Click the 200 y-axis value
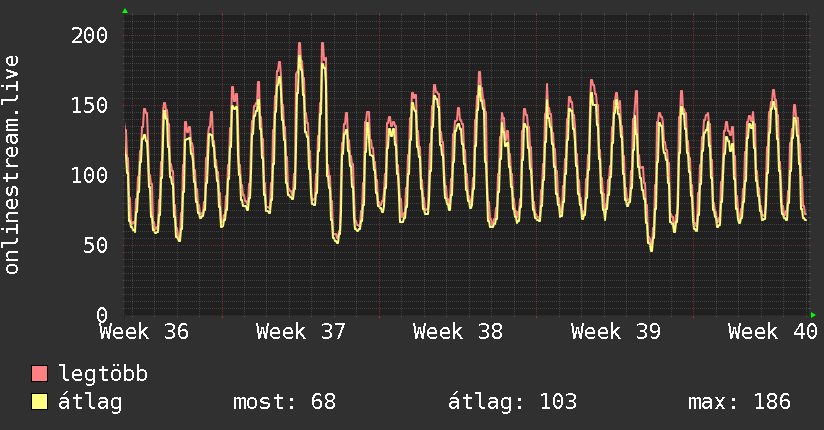Image resolution: width=824 pixels, height=430 pixels. (x=89, y=36)
